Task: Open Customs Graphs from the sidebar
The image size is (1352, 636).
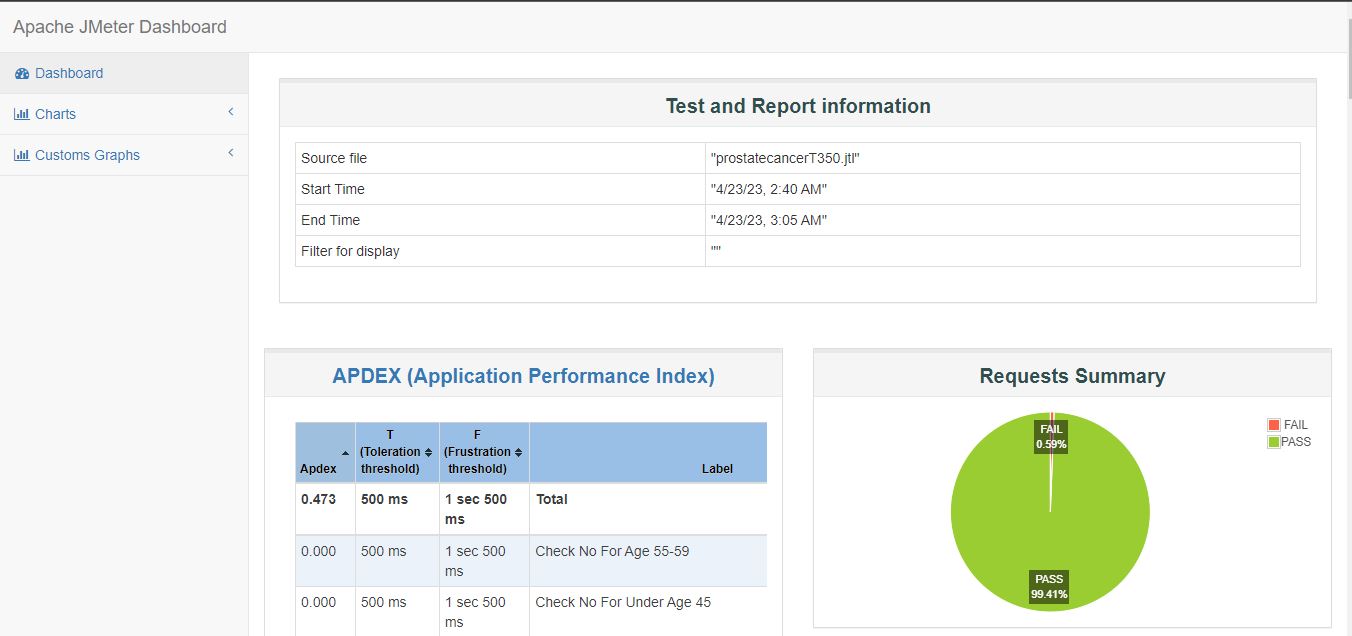Action: pos(87,154)
